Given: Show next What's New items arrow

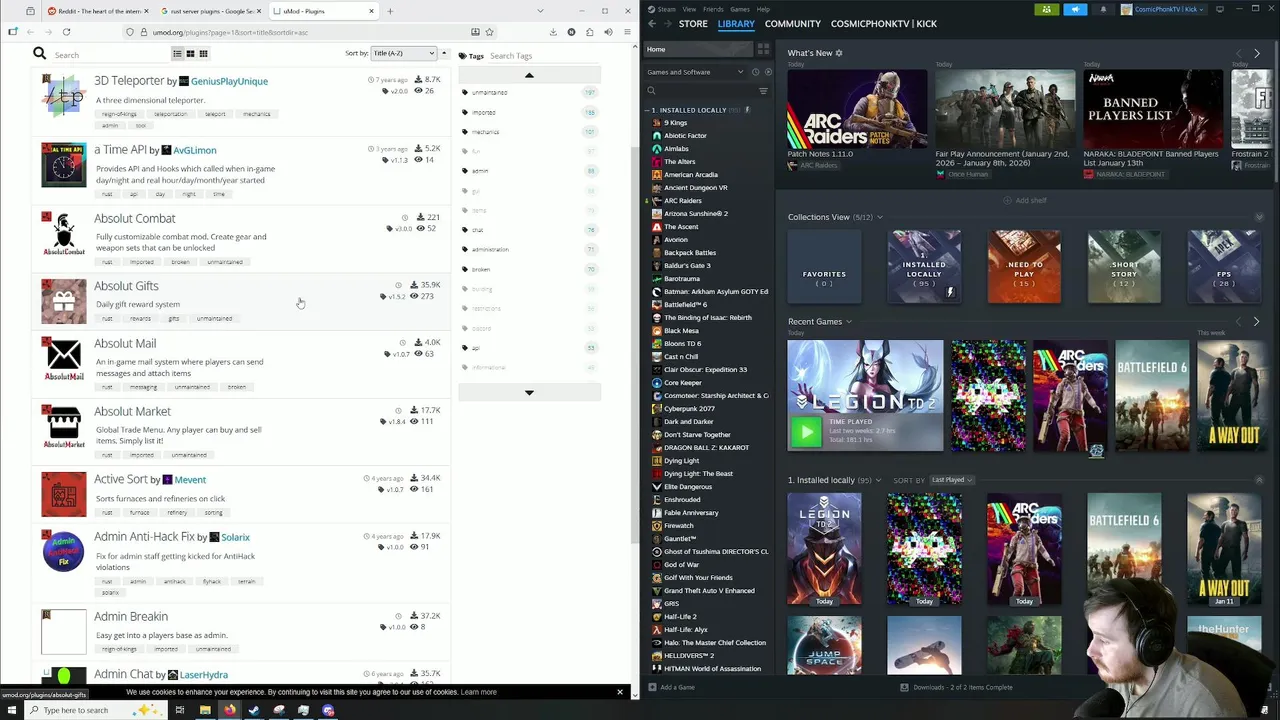Looking at the screenshot, I should click(1256, 53).
